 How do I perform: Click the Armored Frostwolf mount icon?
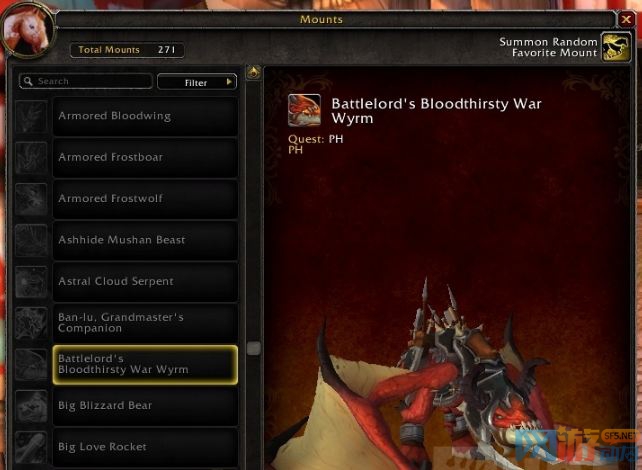pos(31,199)
